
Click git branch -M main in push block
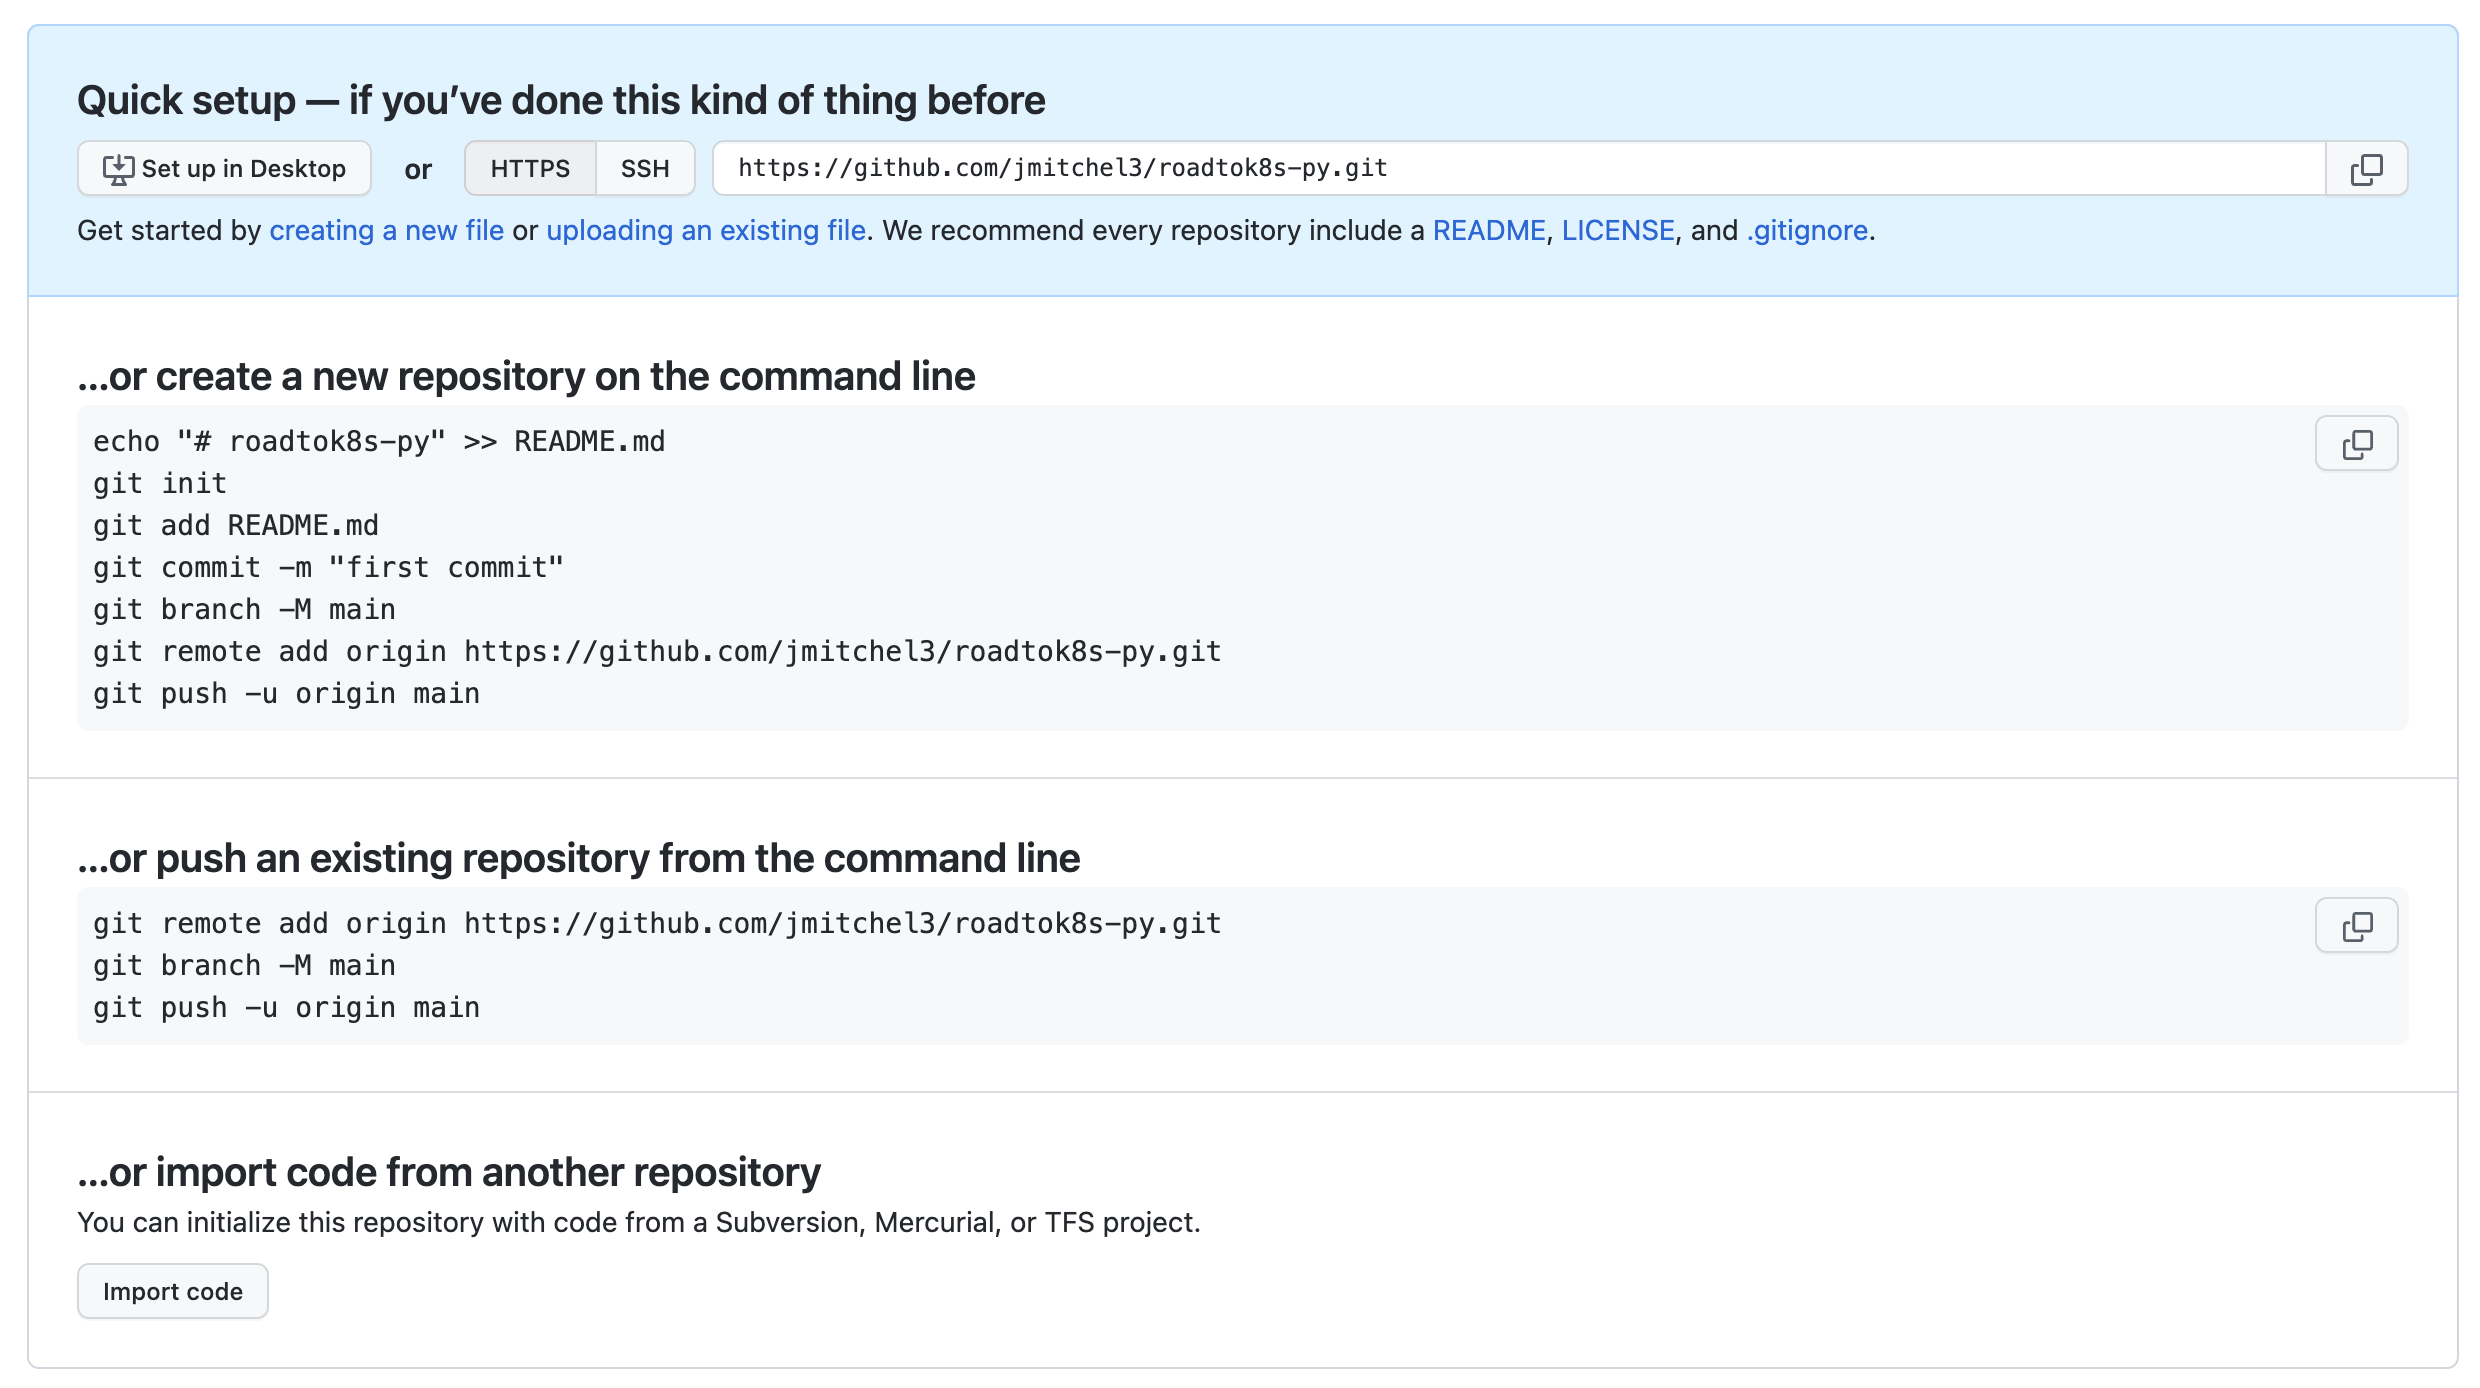[x=244, y=966]
